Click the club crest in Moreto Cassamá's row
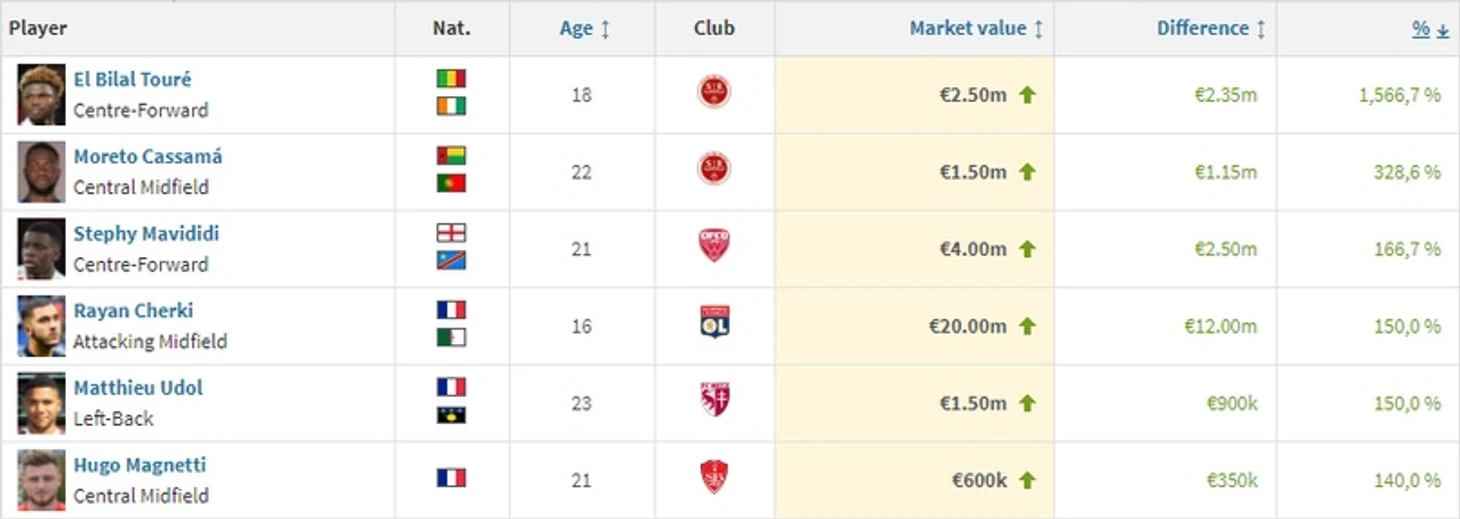Viewport: 1460px width, 519px height. (x=714, y=169)
